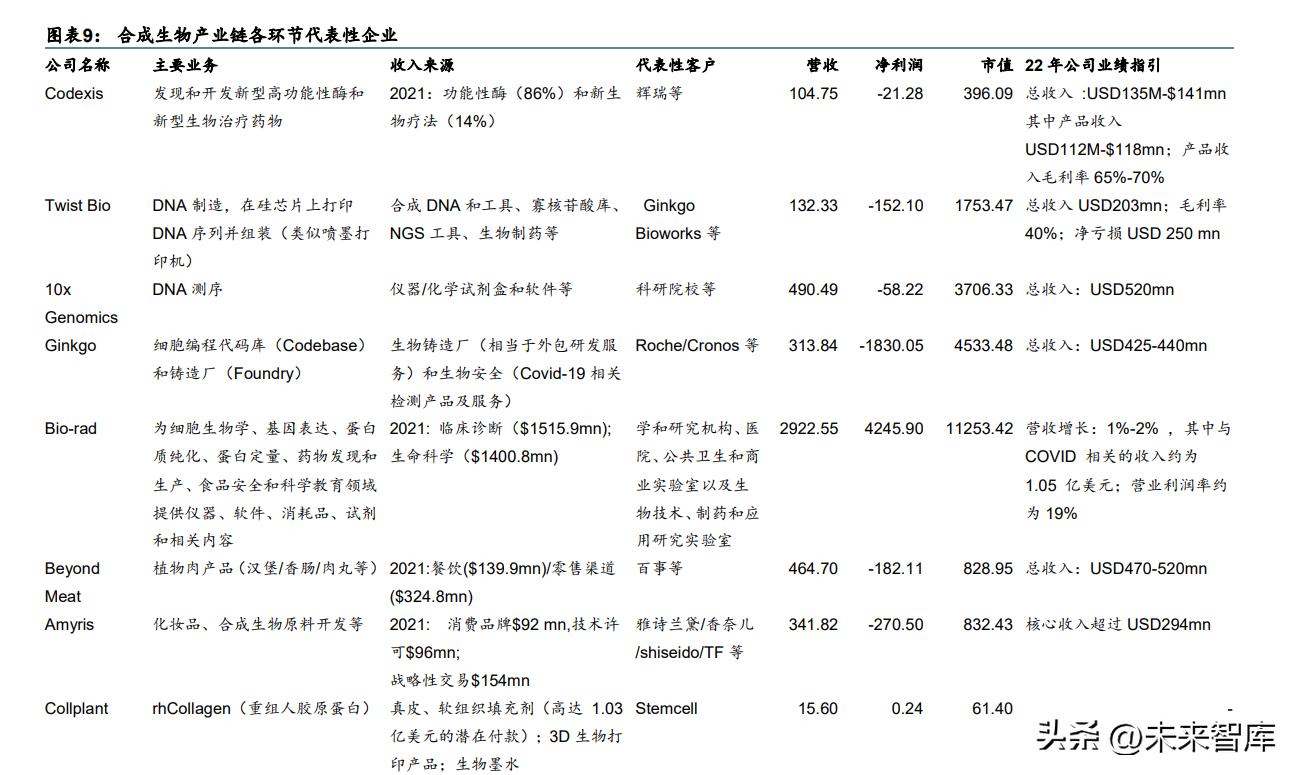Click Ginkgo net profit -1830.05
The image size is (1298, 775).
pos(891,345)
